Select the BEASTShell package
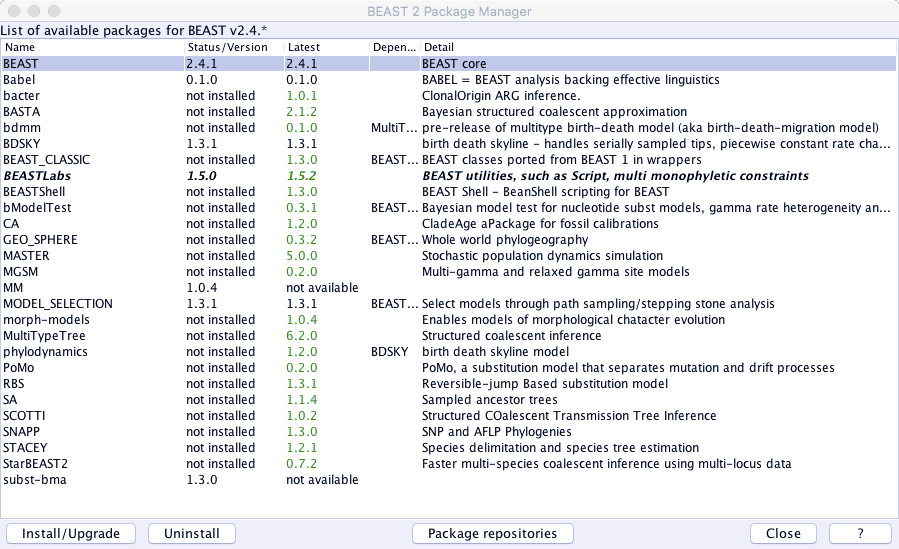The image size is (899, 549). (449, 192)
